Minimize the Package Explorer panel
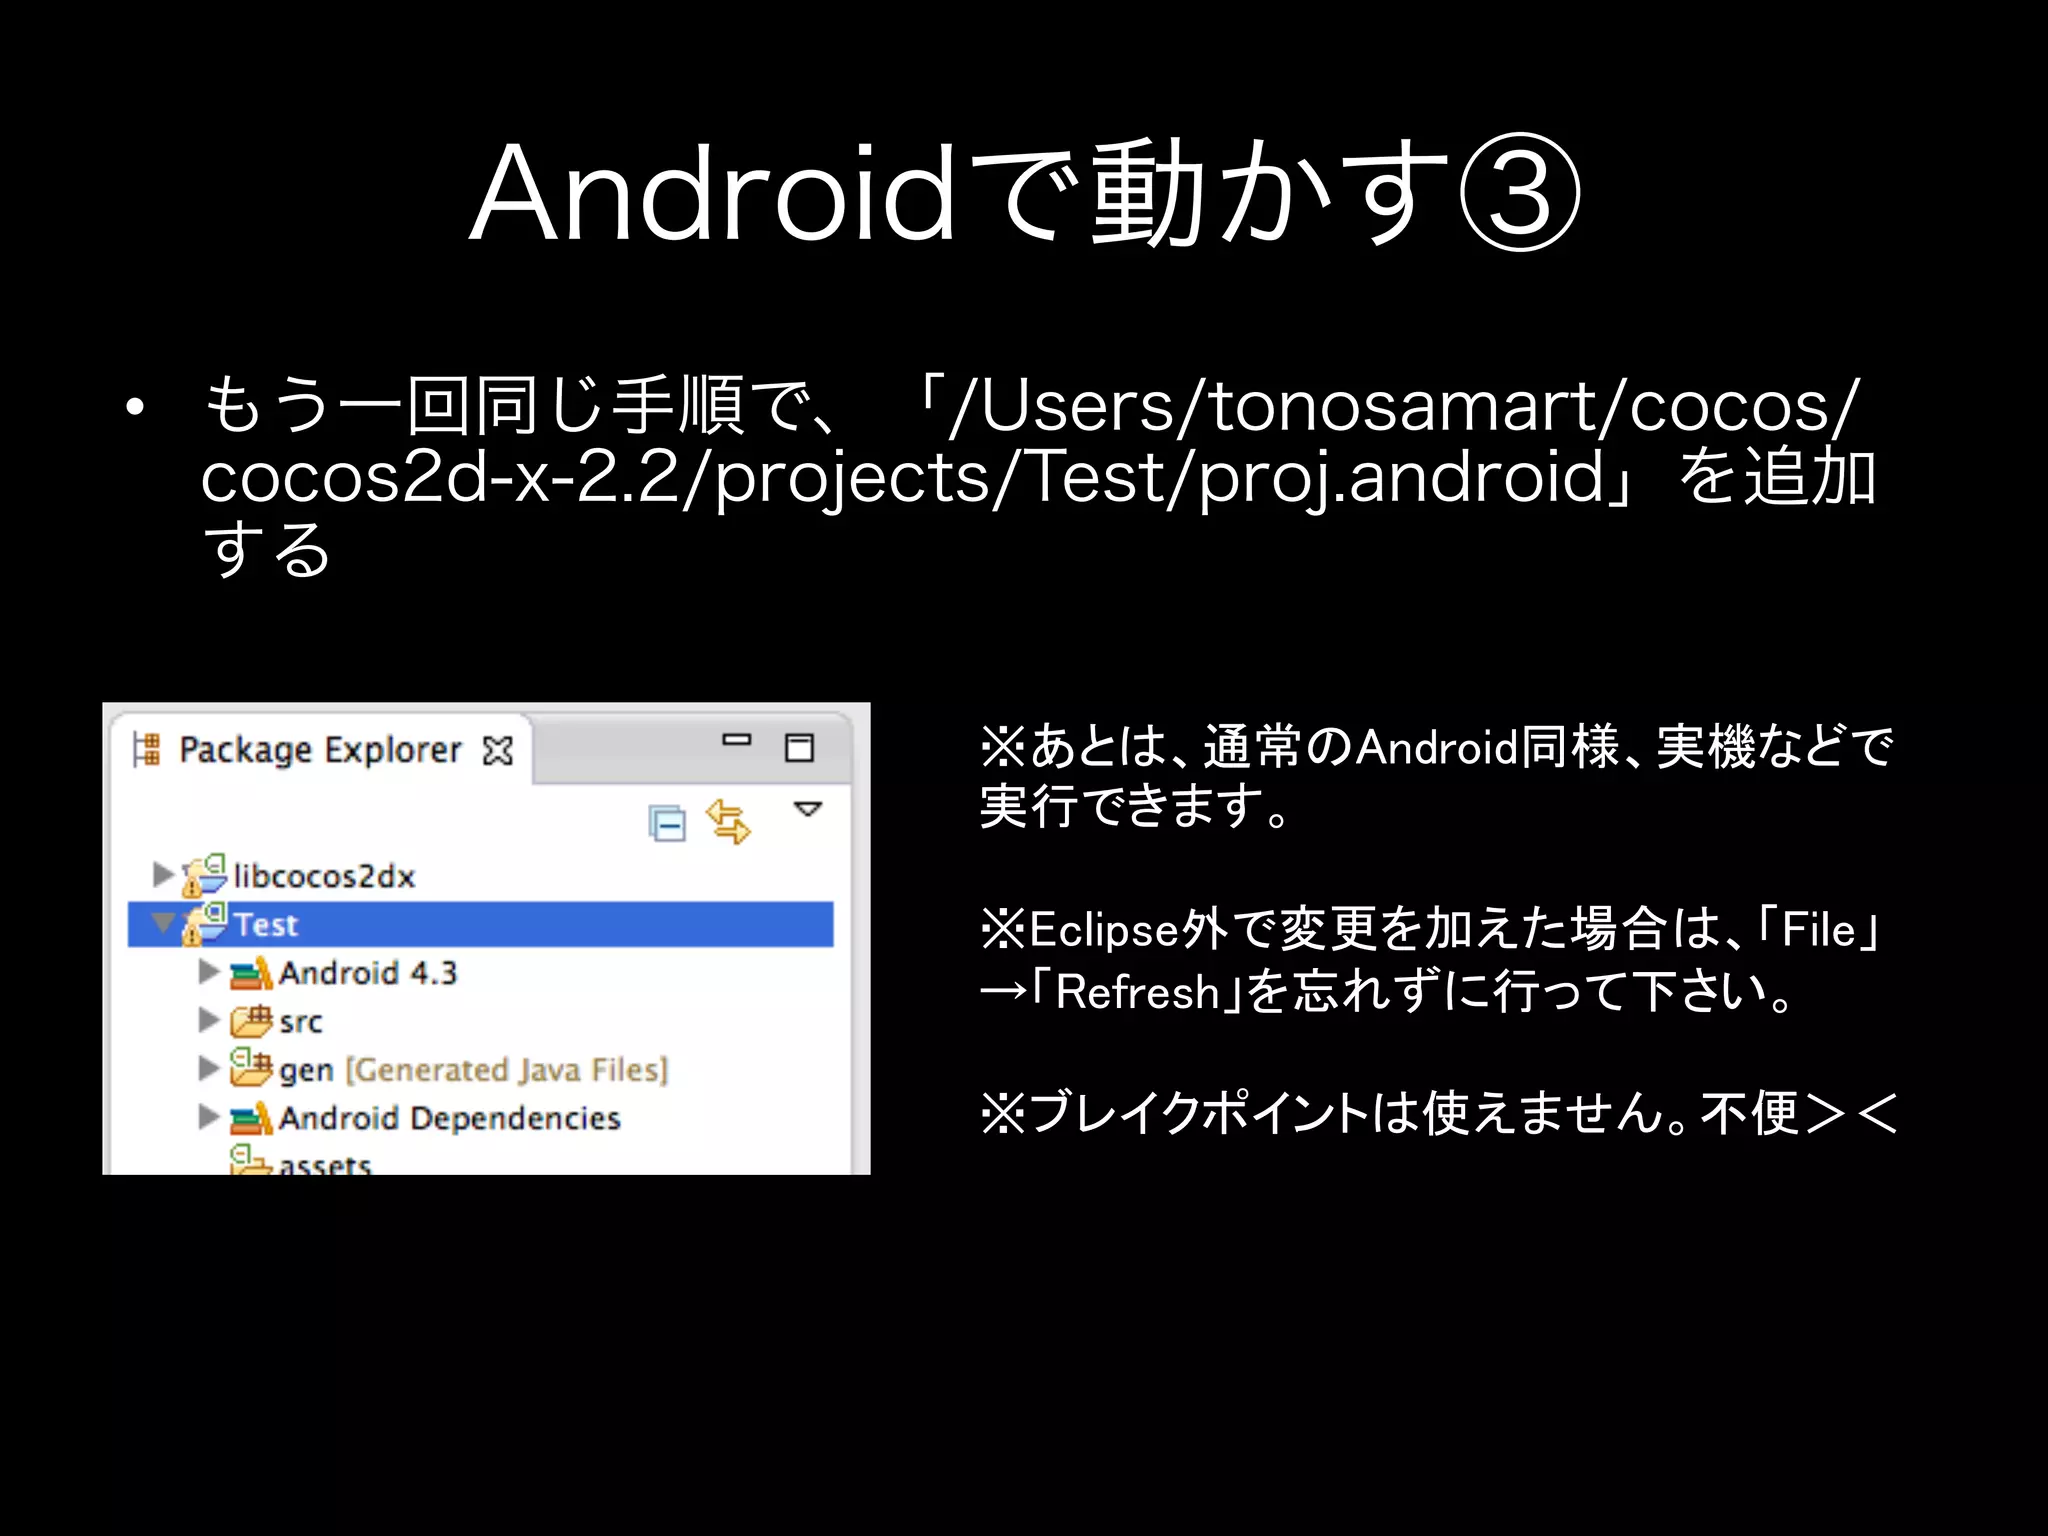Image resolution: width=2048 pixels, height=1536 pixels. tap(737, 741)
